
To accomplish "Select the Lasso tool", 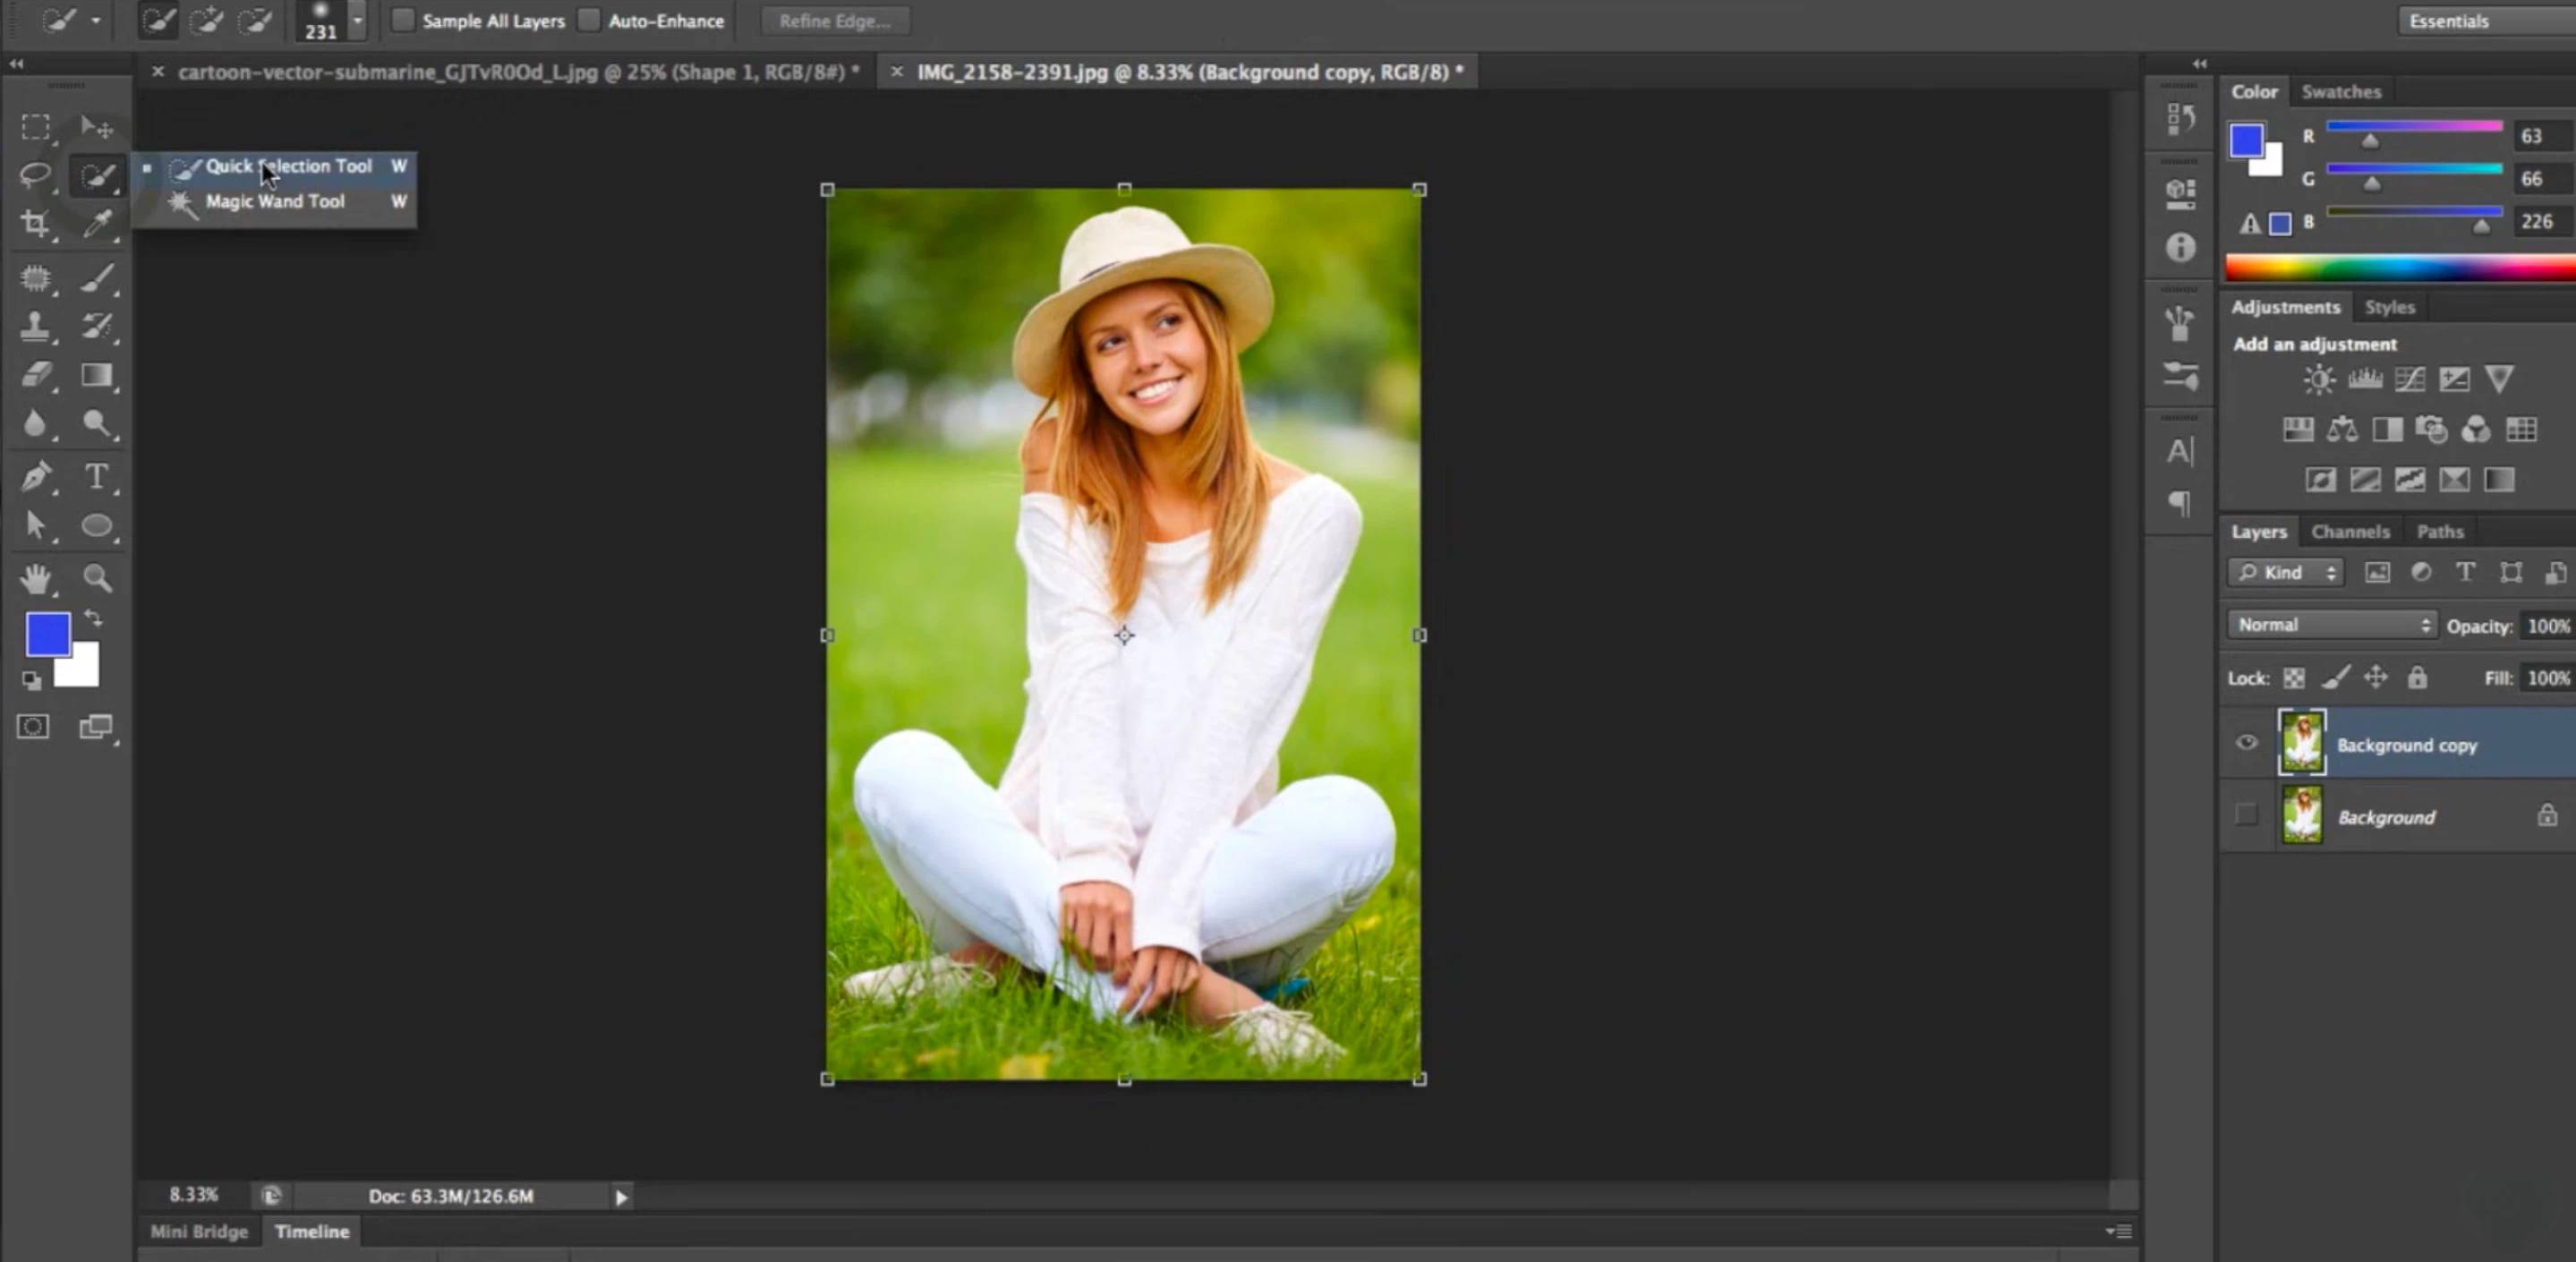I will 36,176.
